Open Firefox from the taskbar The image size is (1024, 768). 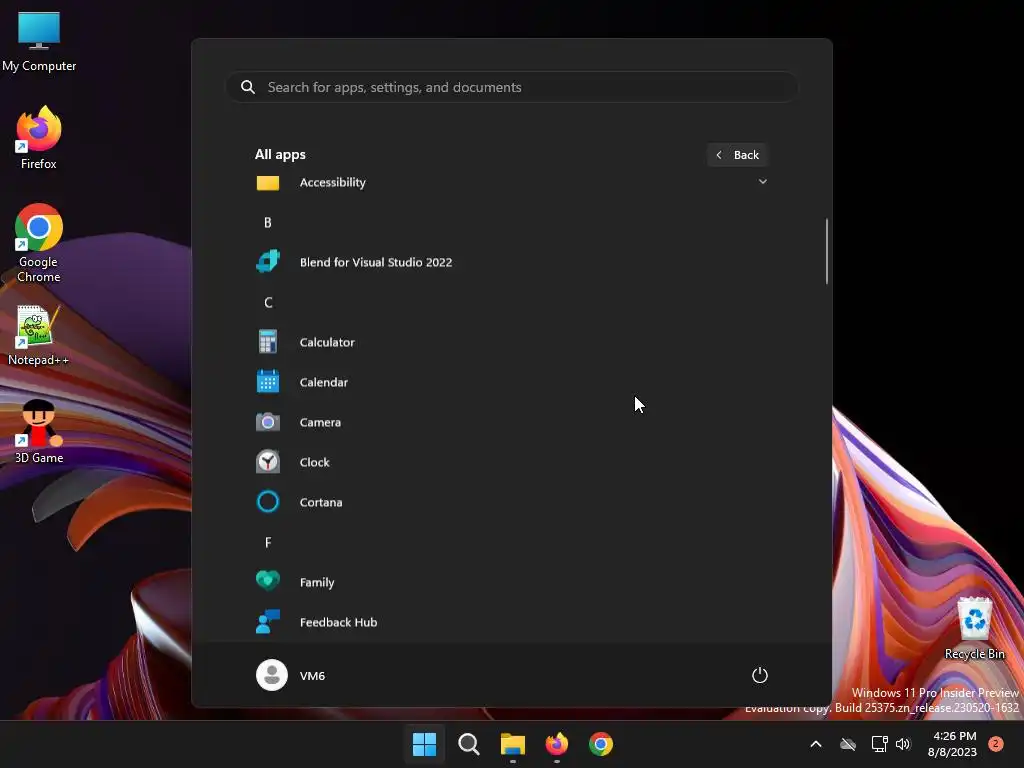tap(556, 744)
